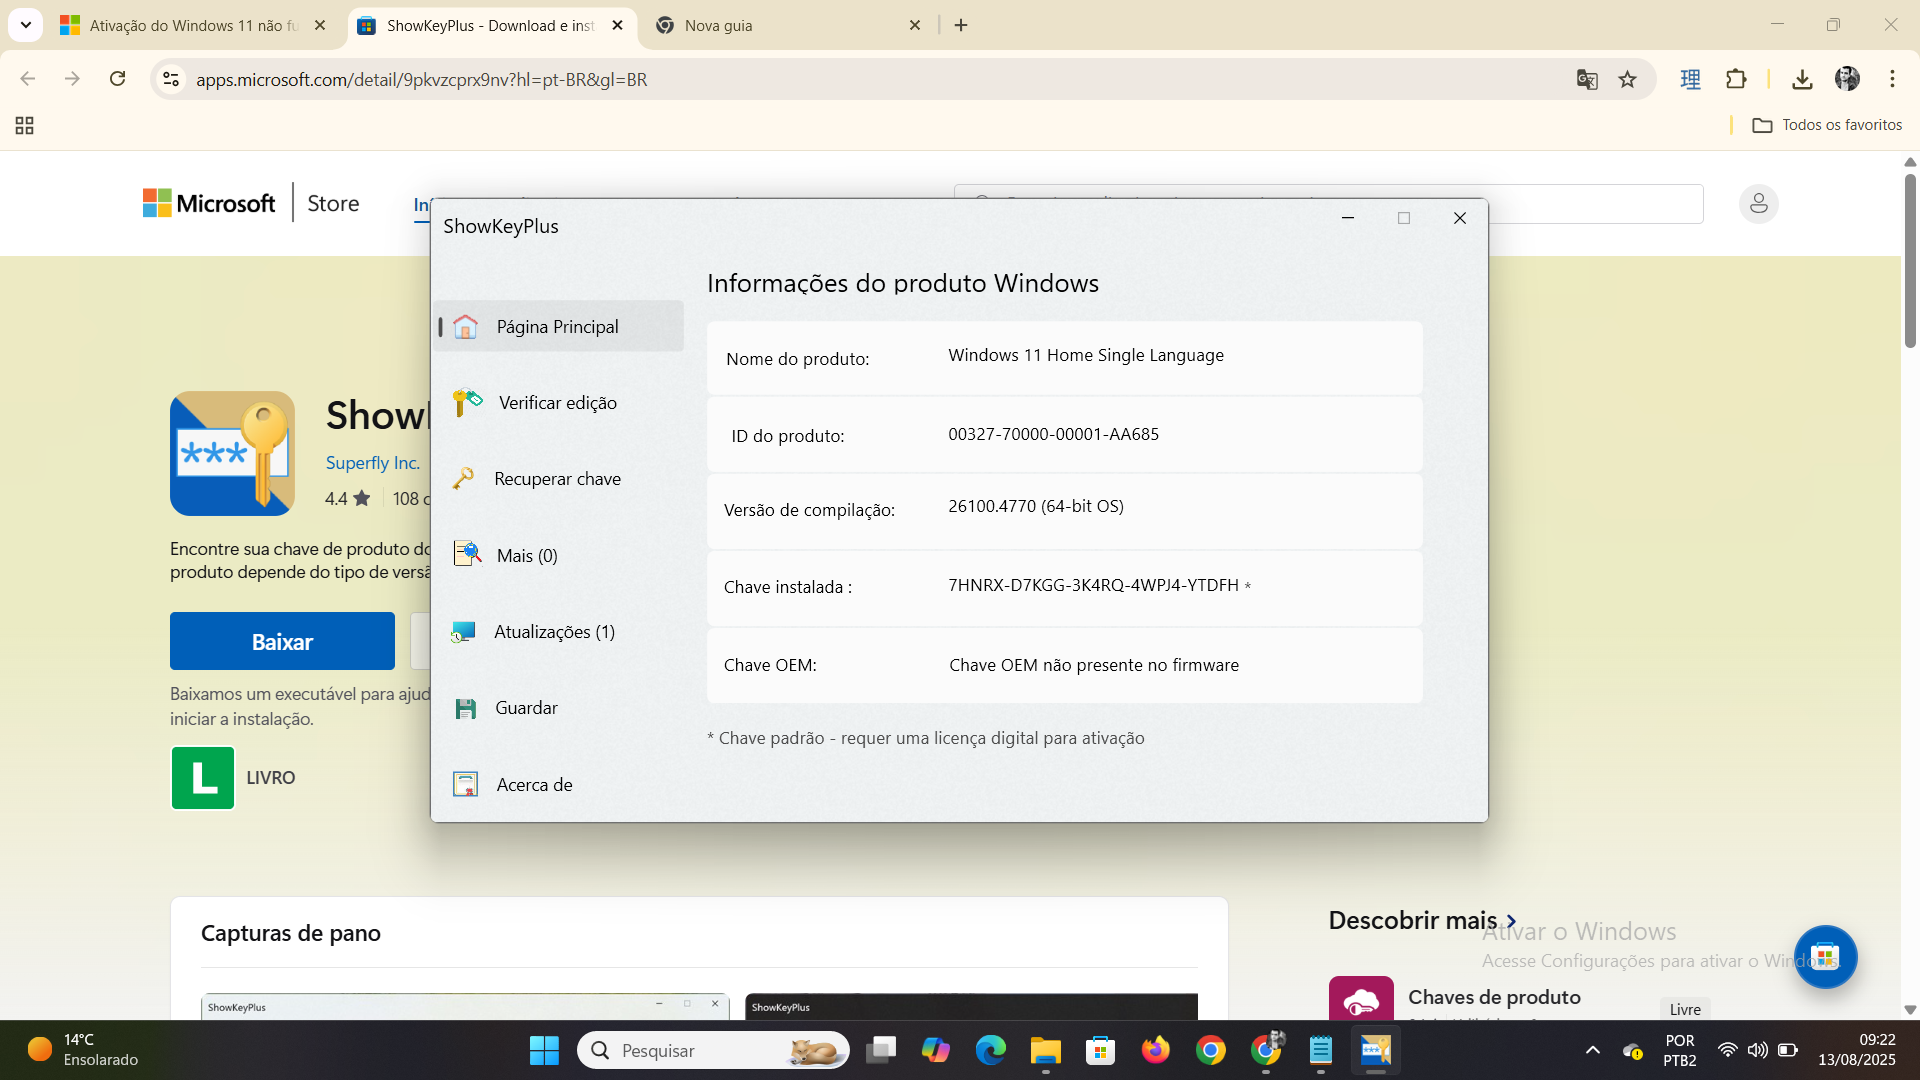The image size is (1920, 1080).
Task: Open the Chaves de produto app link
Action: tap(1494, 997)
